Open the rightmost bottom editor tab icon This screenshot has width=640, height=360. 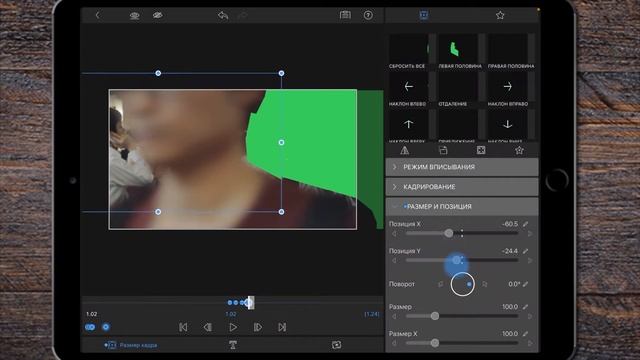(x=336, y=345)
